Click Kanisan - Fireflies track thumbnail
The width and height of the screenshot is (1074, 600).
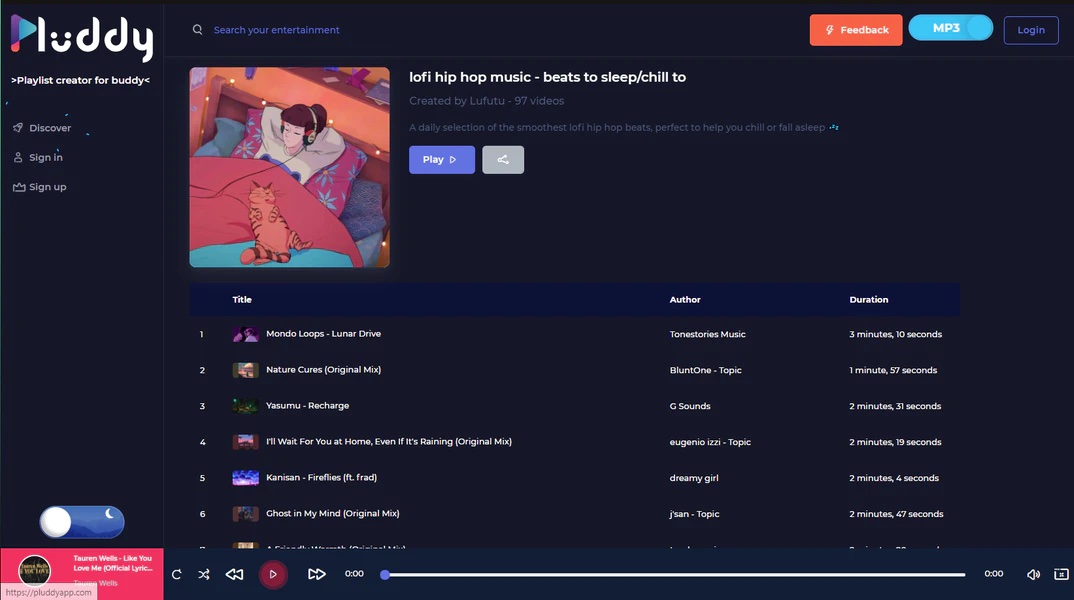[x=245, y=477]
